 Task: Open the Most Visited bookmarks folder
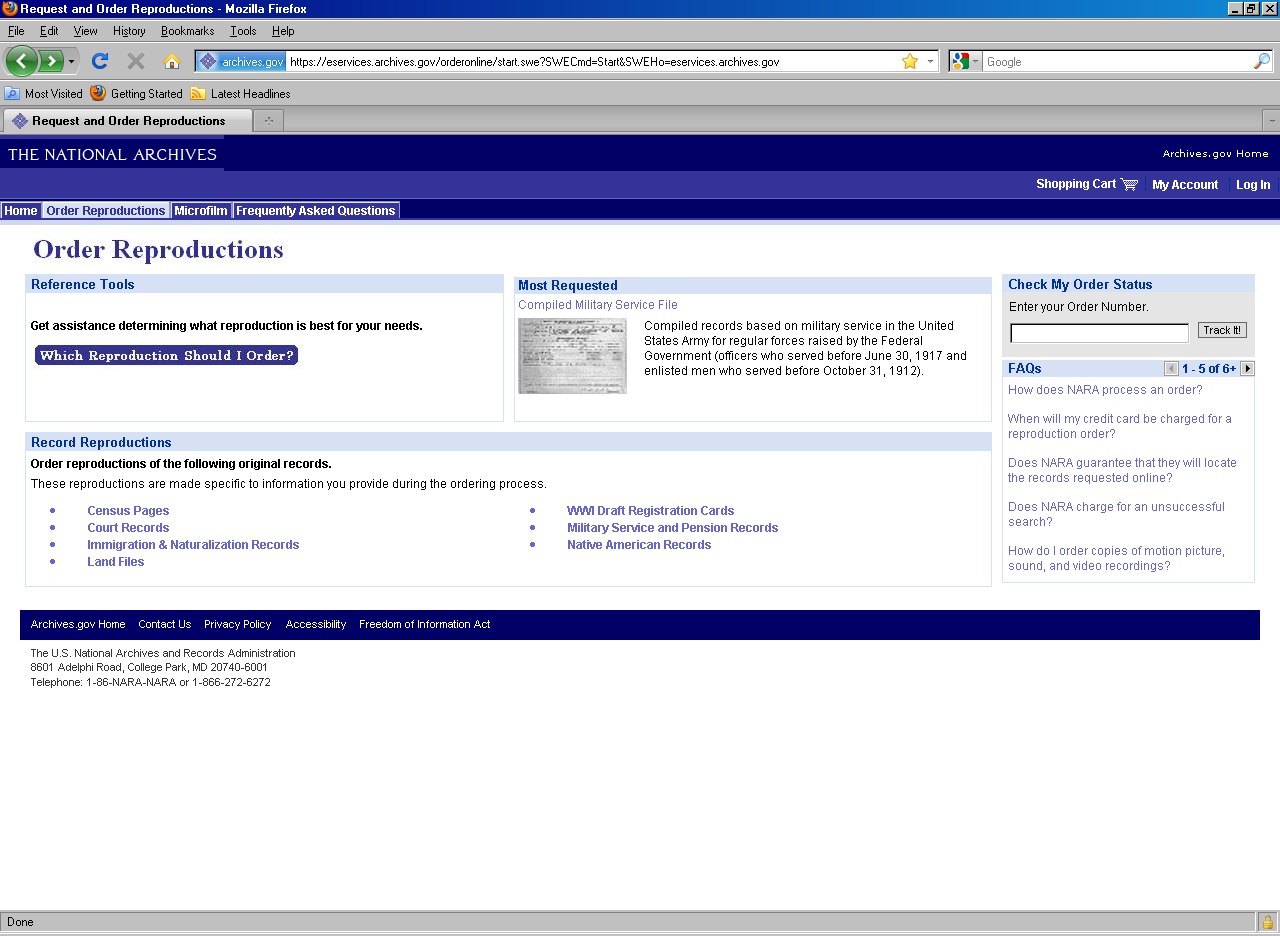tap(44, 93)
